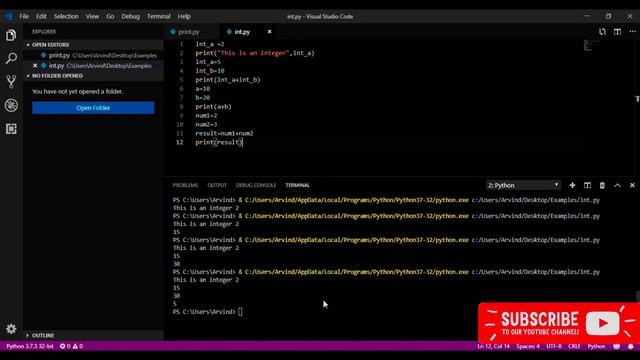Open the Debug view in activity bar
Screen dimensions: 640x360
pyautogui.click(x=11, y=105)
